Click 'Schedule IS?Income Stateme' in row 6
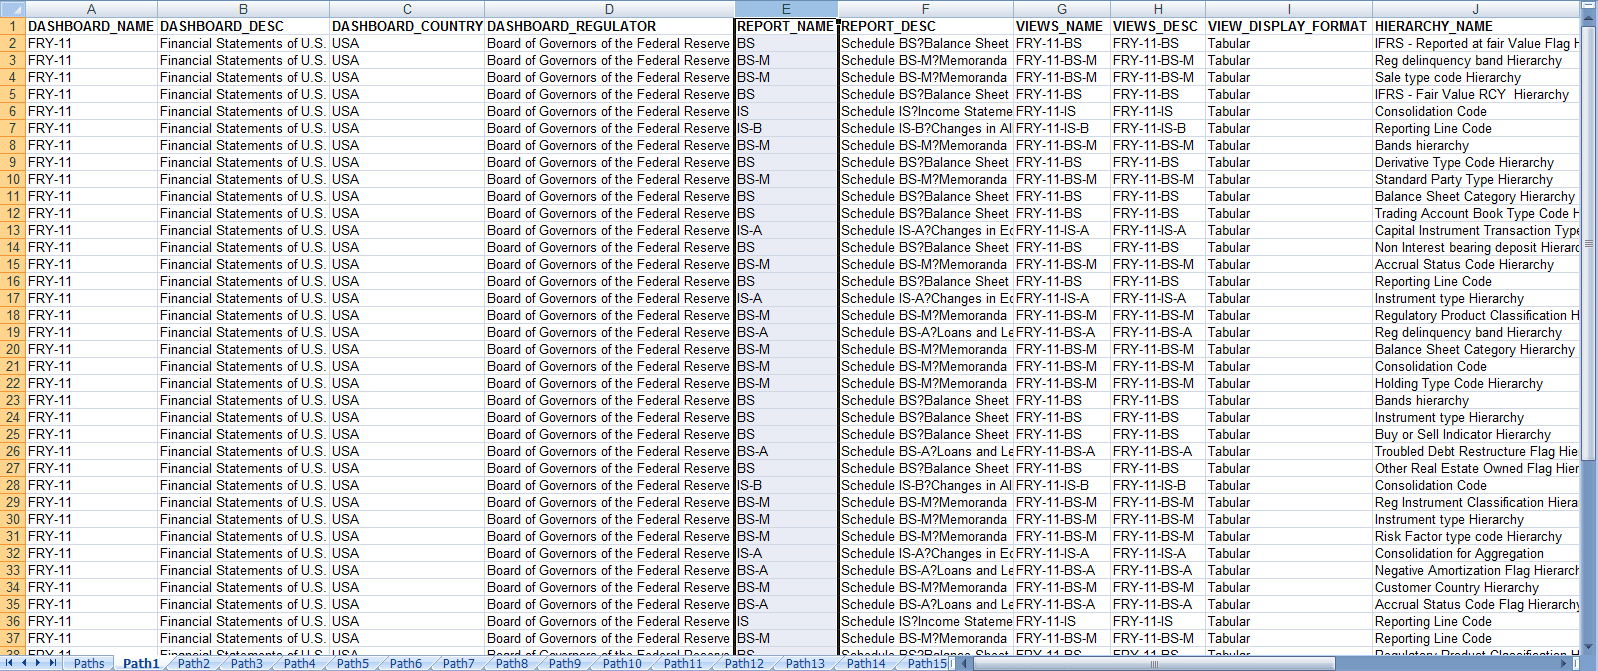 click(x=926, y=111)
